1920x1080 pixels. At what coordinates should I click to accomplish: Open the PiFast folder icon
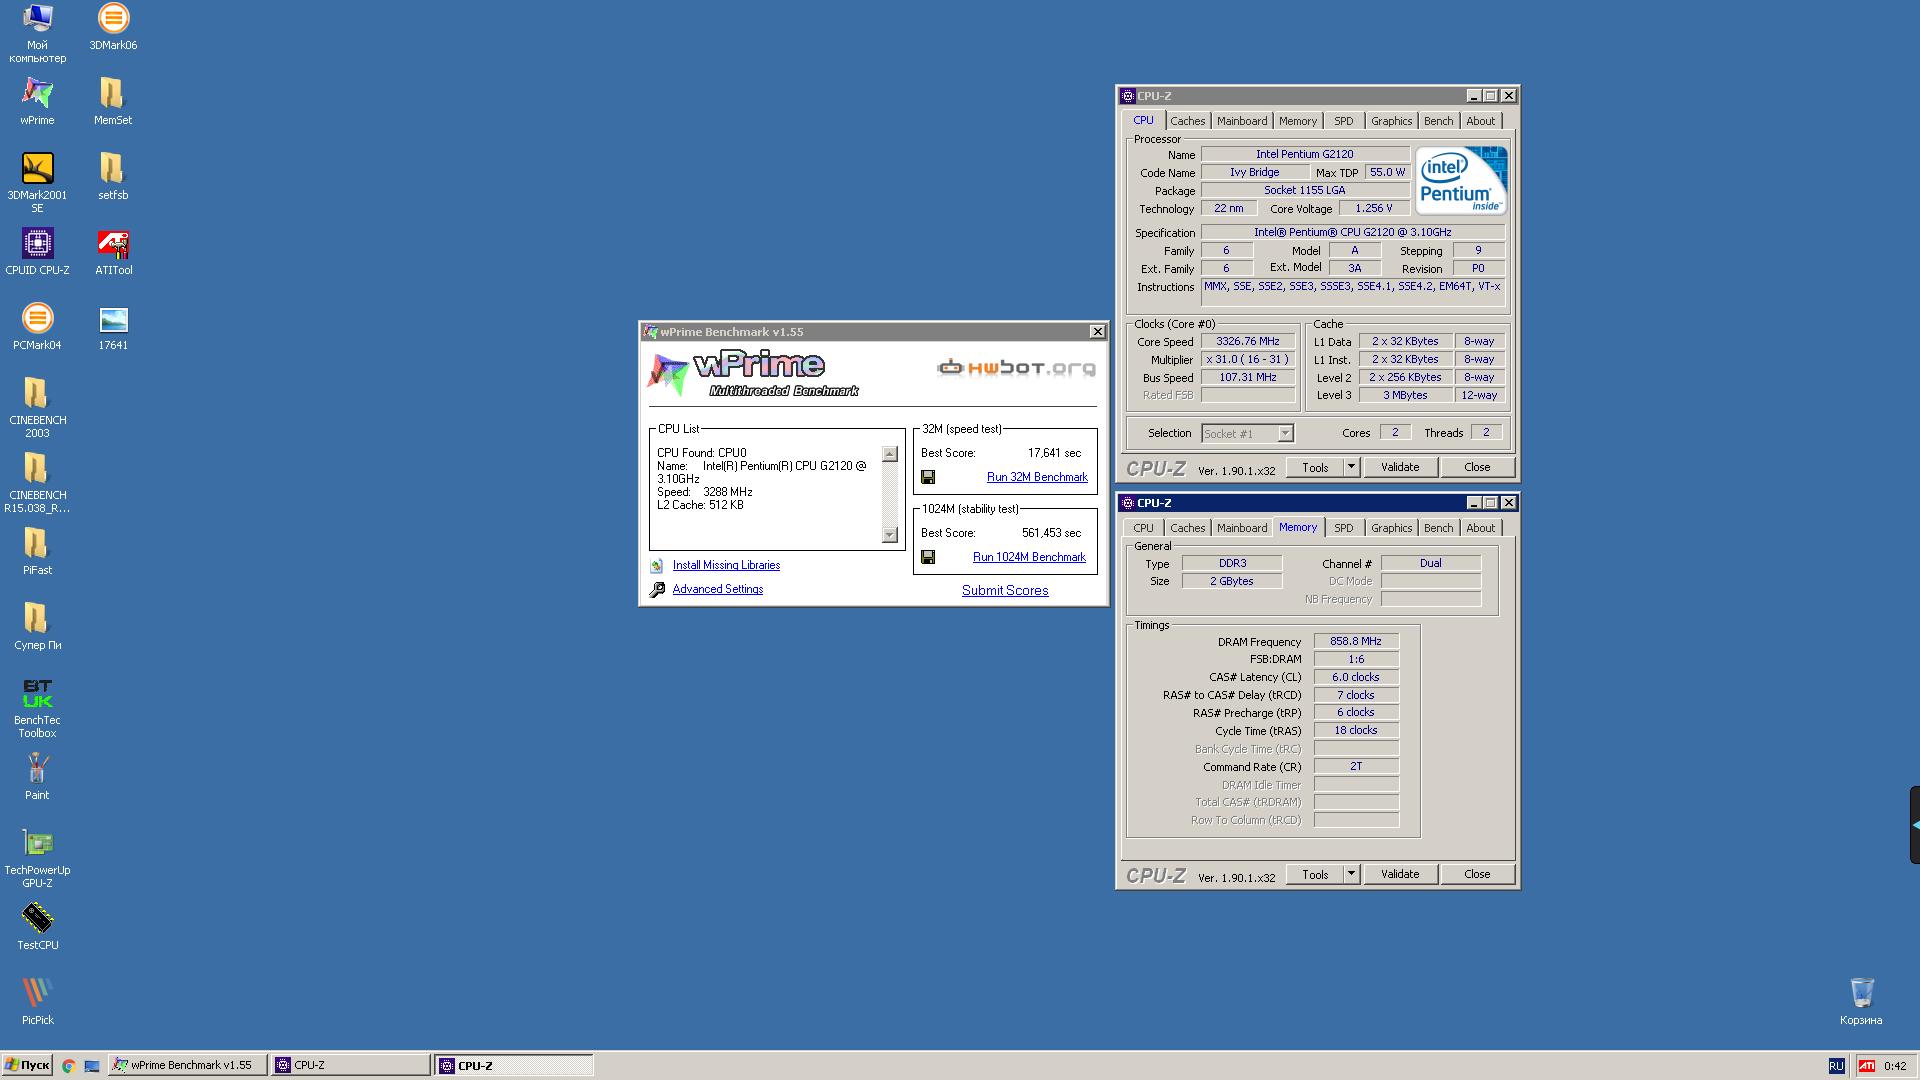[37, 551]
